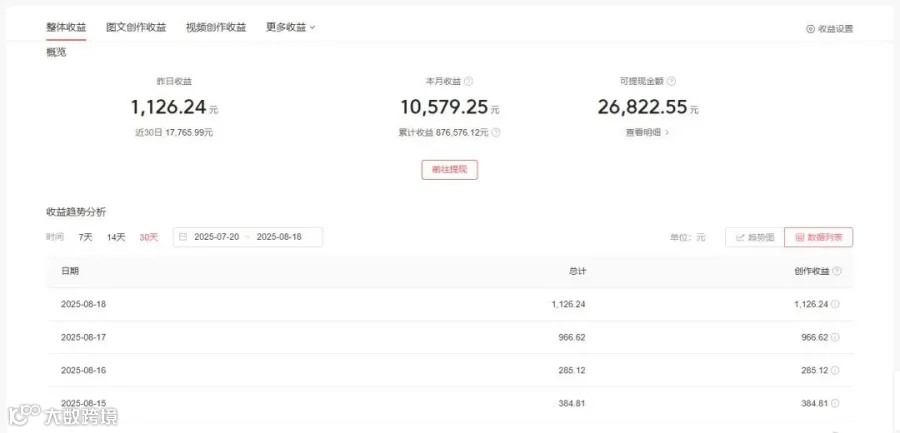Screen dimensions: 900x433
Task: Click info icon in 2025-08-16 row
Action: pyautogui.click(x=835, y=370)
